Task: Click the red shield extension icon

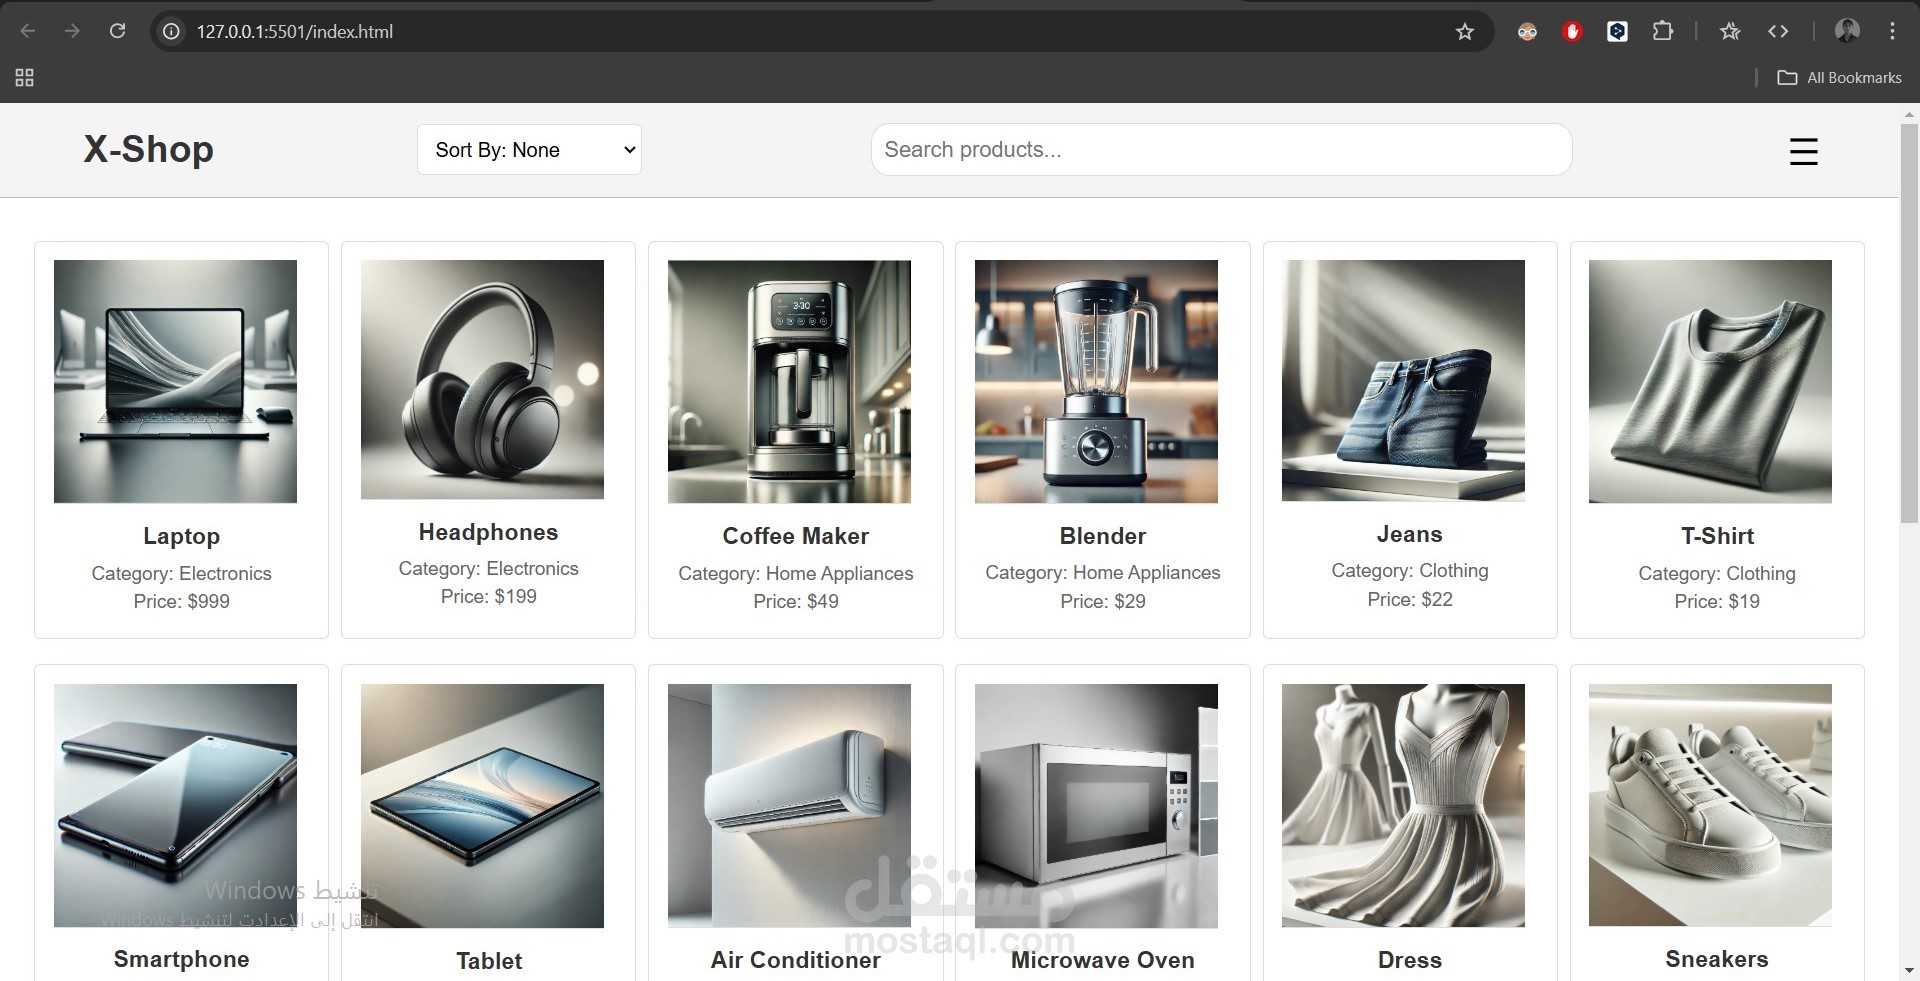Action: pos(1572,32)
